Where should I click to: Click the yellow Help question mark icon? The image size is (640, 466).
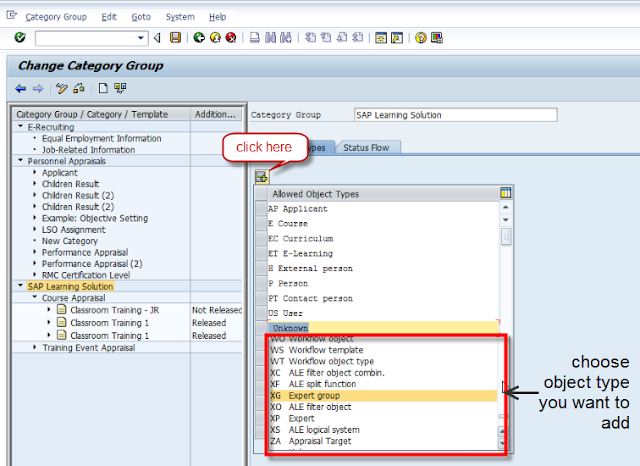[421, 38]
